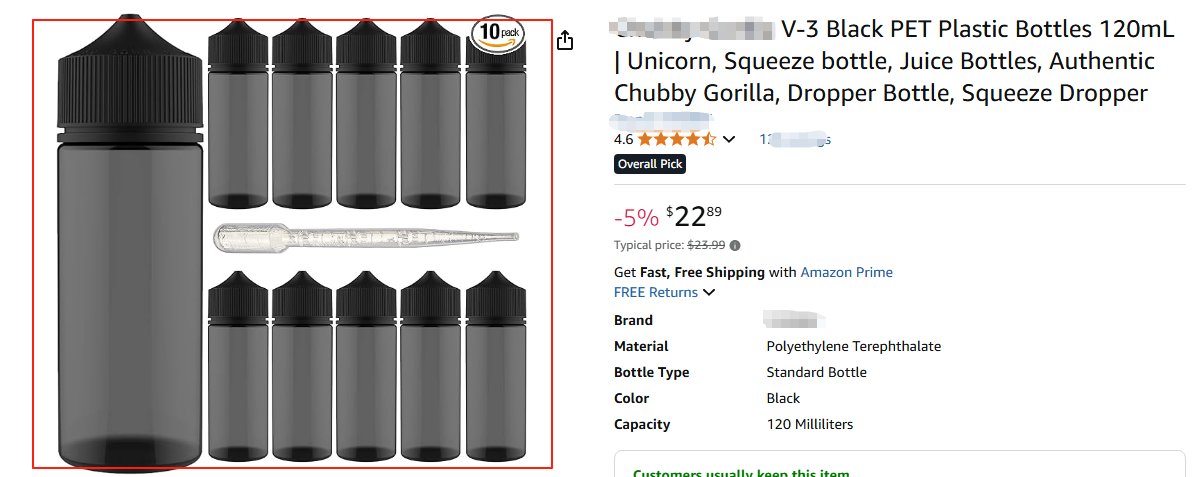Expand the rating breakdown chevron

pyautogui.click(x=729, y=139)
